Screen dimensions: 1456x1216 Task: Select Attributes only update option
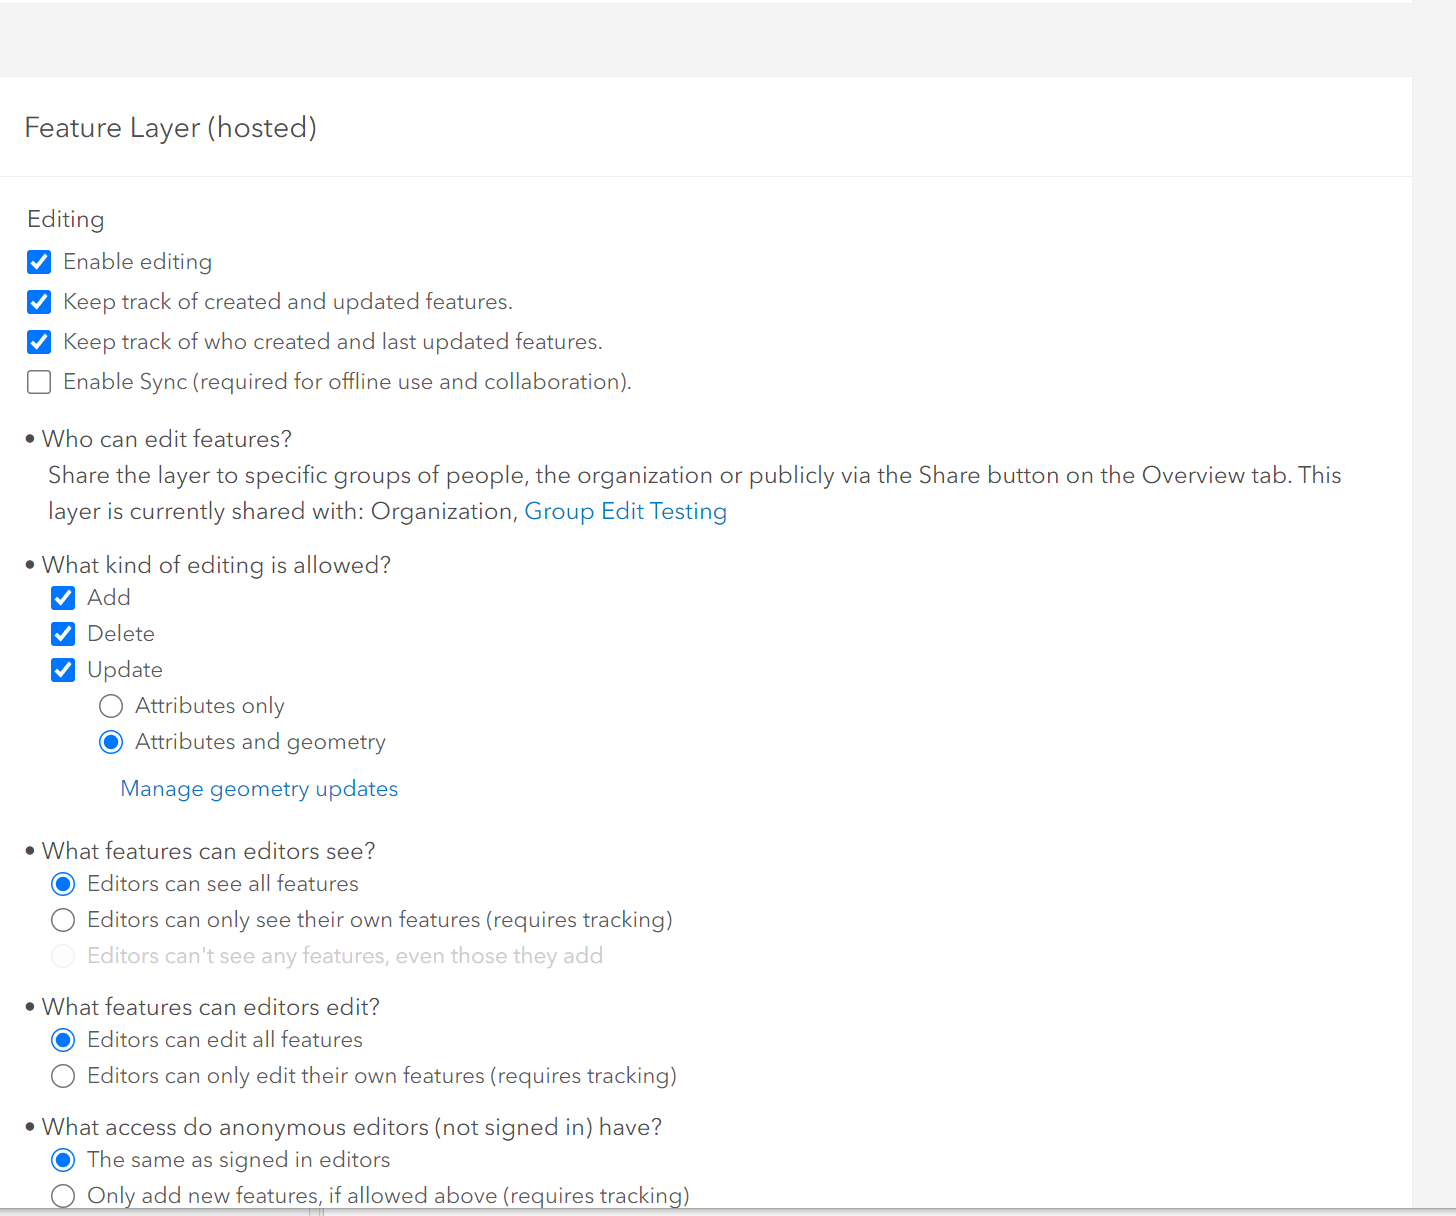(x=111, y=705)
